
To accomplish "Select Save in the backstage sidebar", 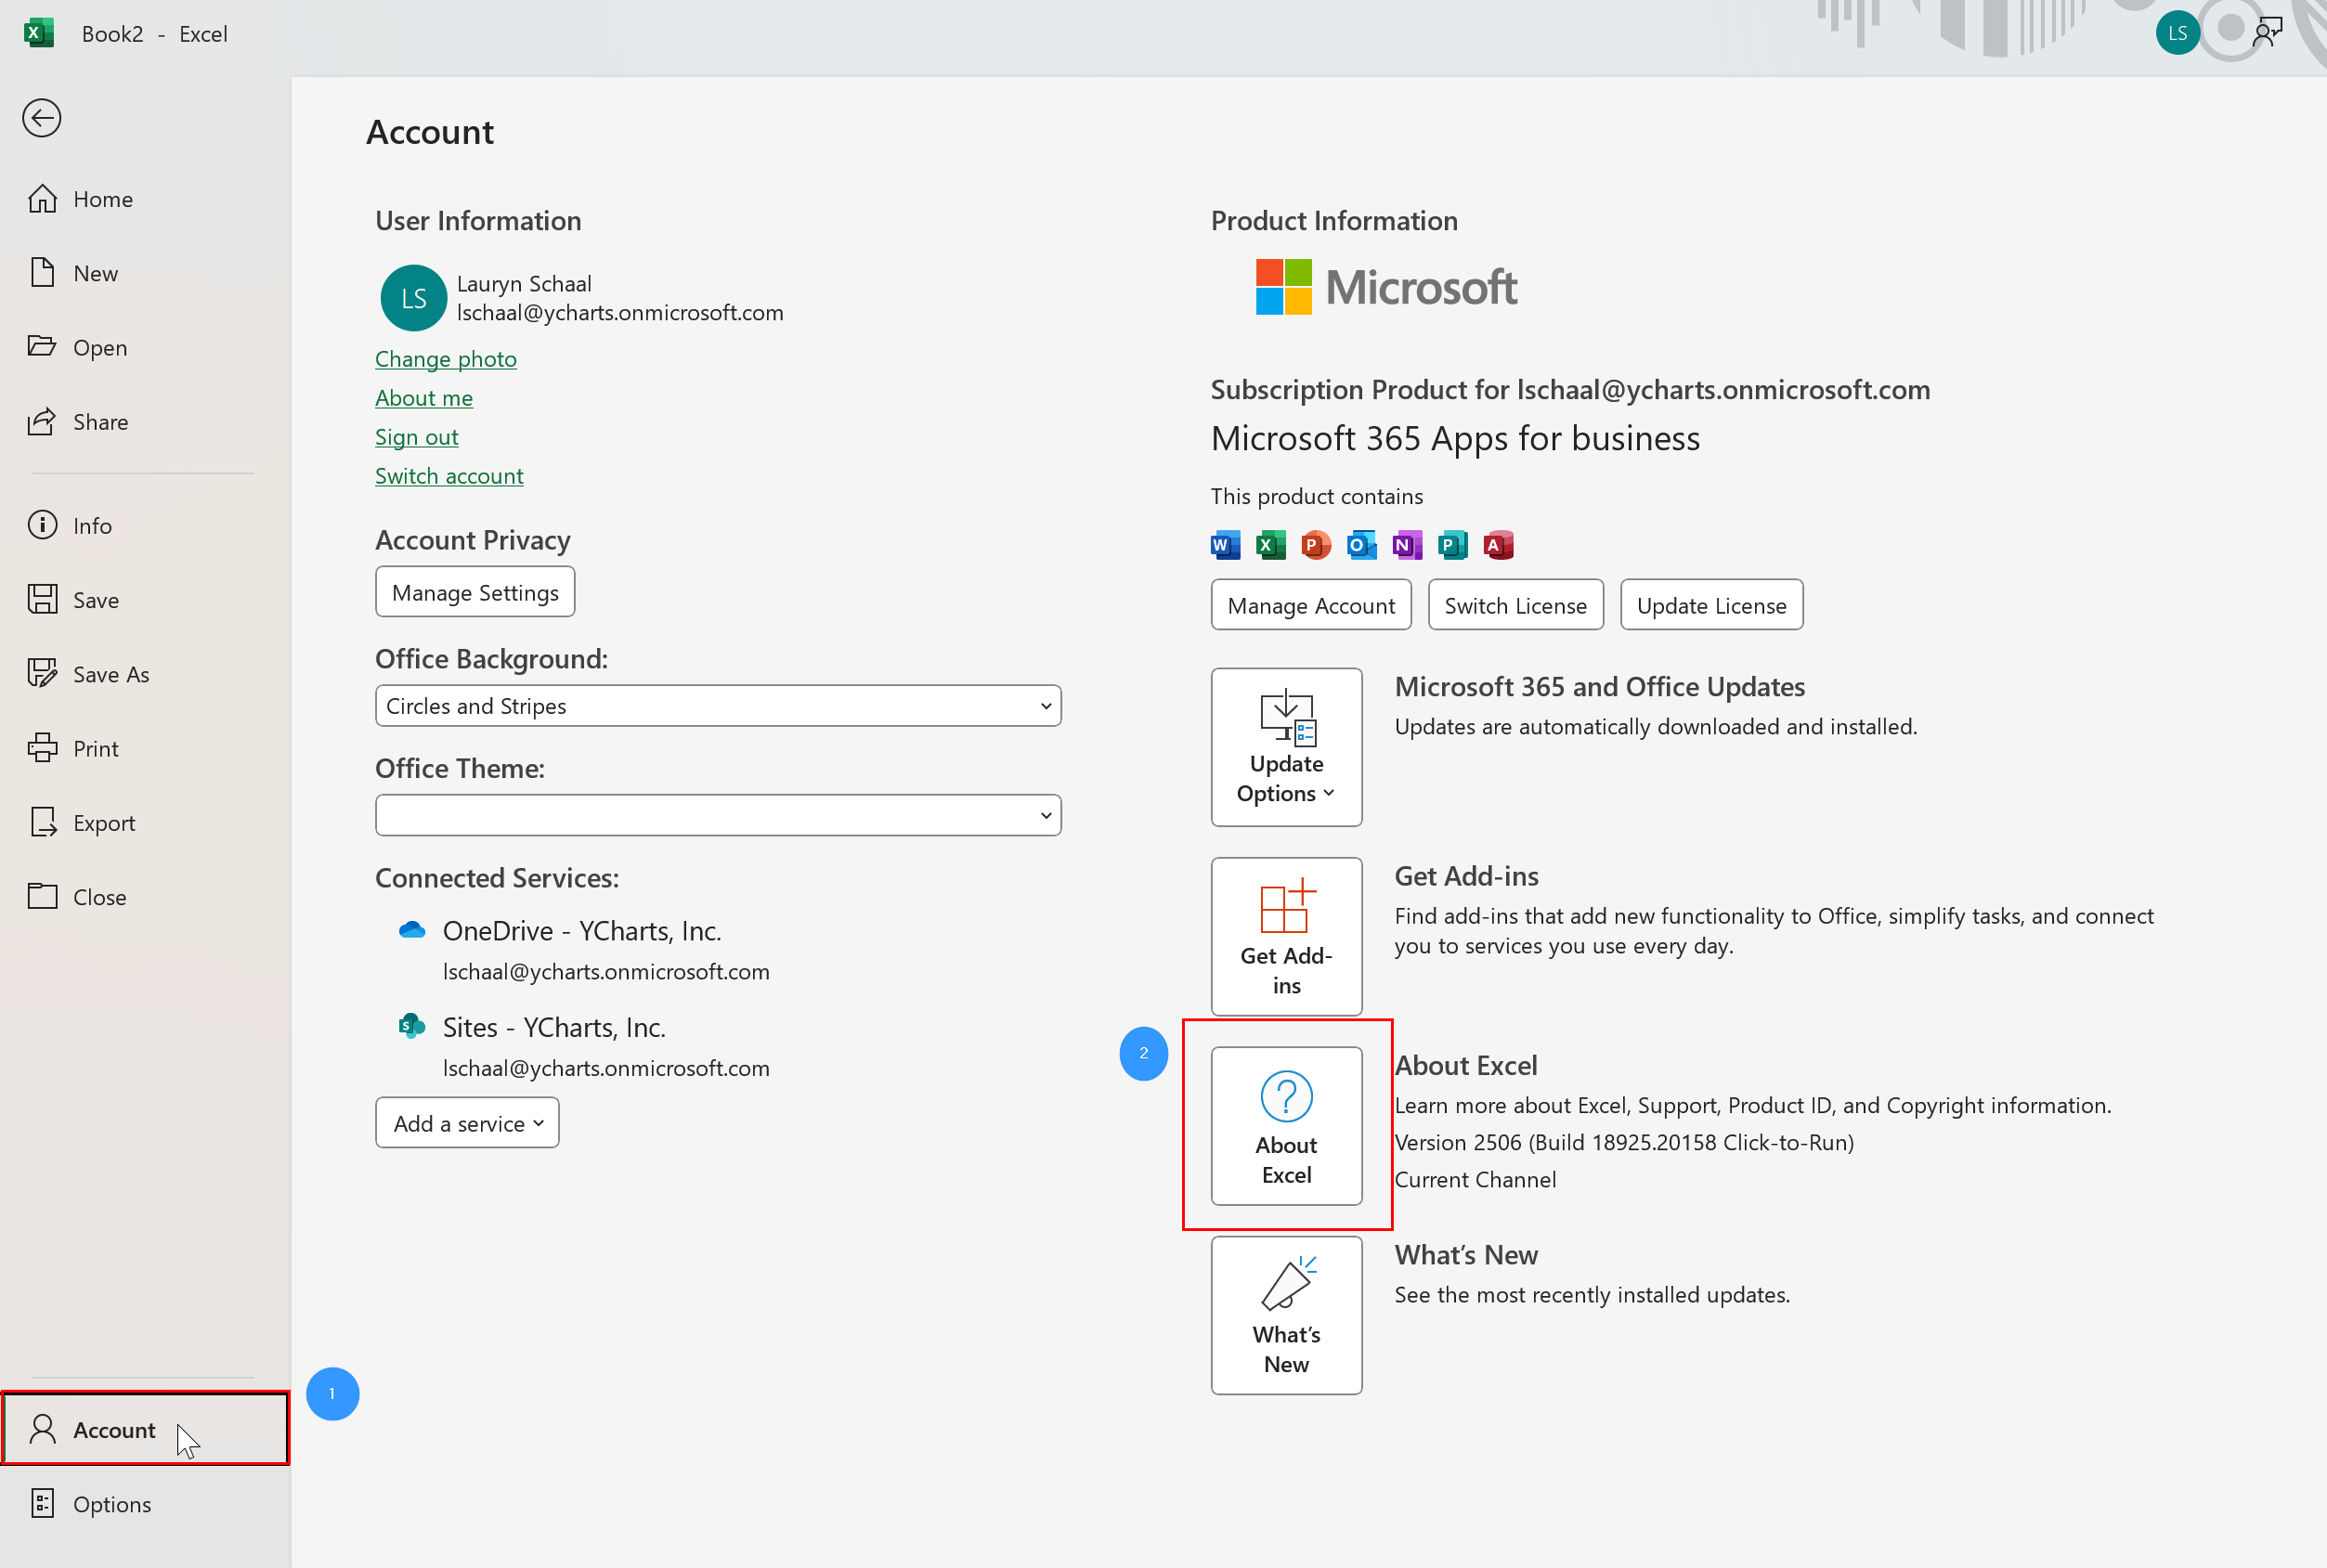I will click(x=145, y=600).
